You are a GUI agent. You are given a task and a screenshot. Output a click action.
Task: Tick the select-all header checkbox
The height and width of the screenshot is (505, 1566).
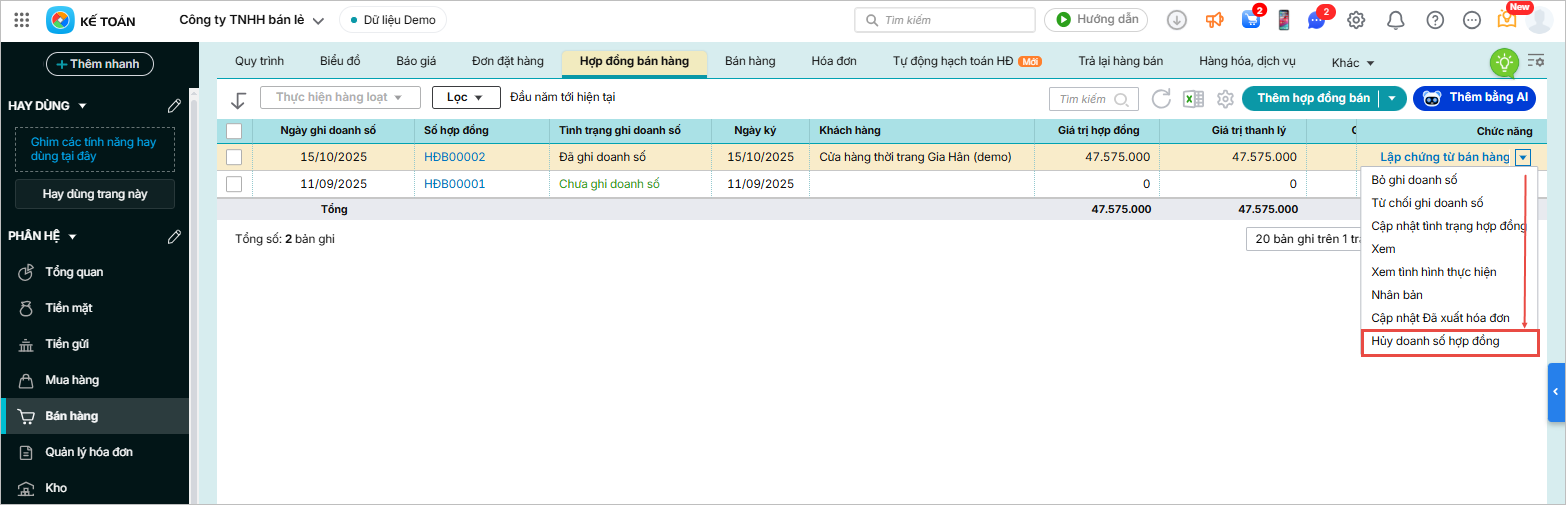[234, 131]
